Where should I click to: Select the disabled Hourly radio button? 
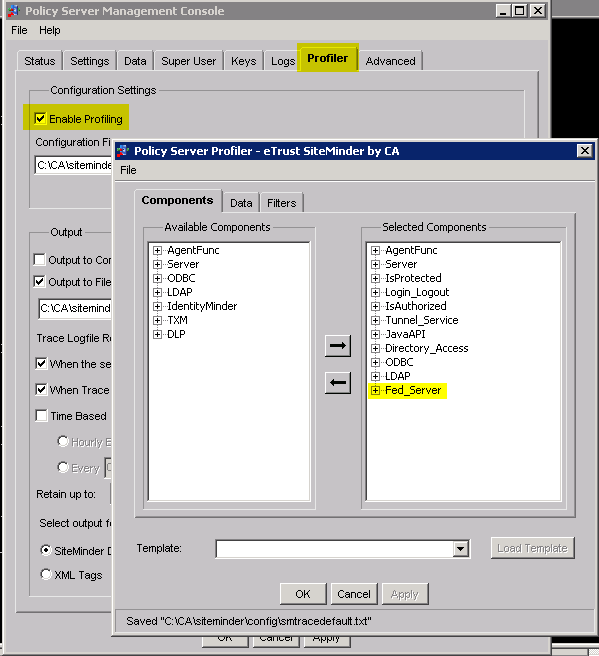coord(63,441)
